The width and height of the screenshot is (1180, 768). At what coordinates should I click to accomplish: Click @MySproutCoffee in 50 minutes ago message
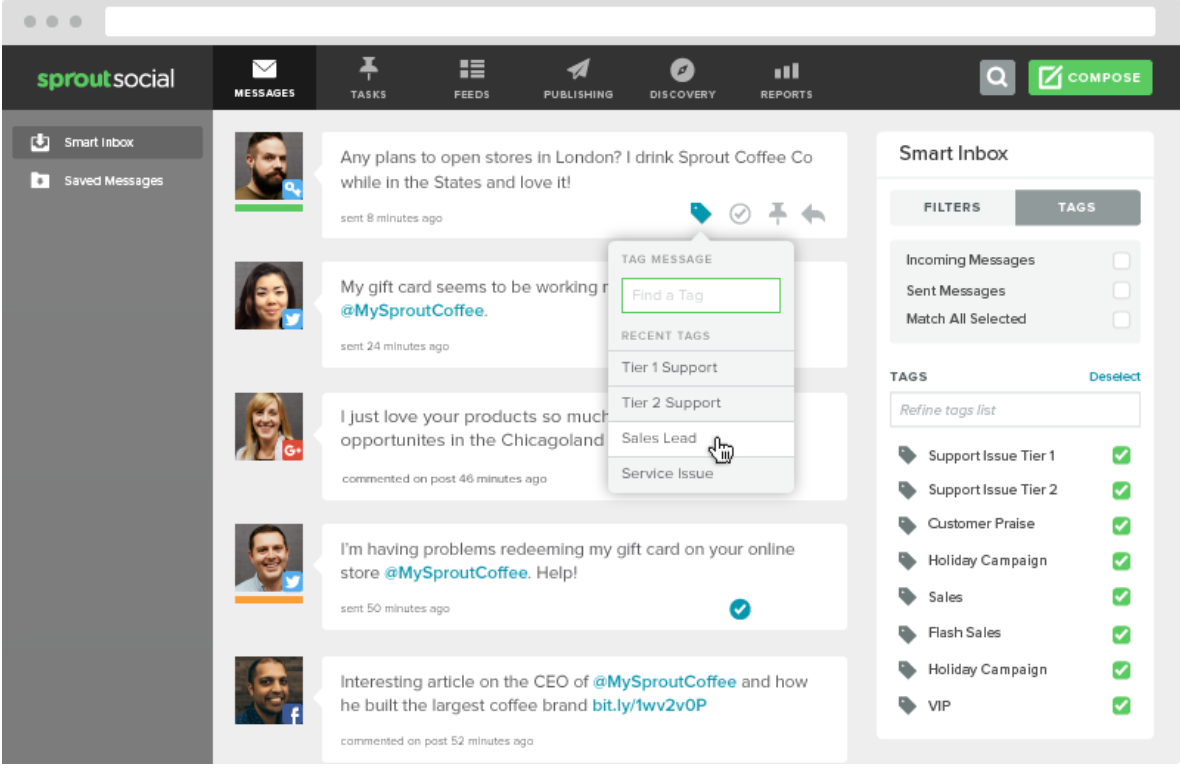tap(456, 573)
